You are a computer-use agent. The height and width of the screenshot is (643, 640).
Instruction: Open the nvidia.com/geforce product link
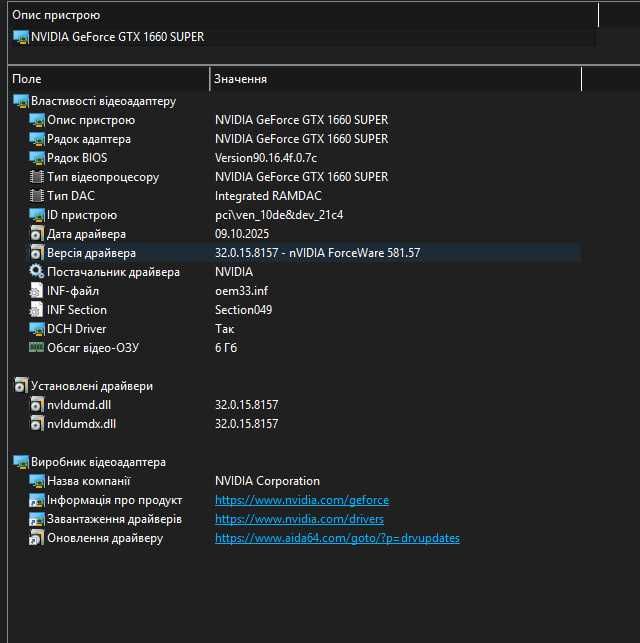pos(302,500)
